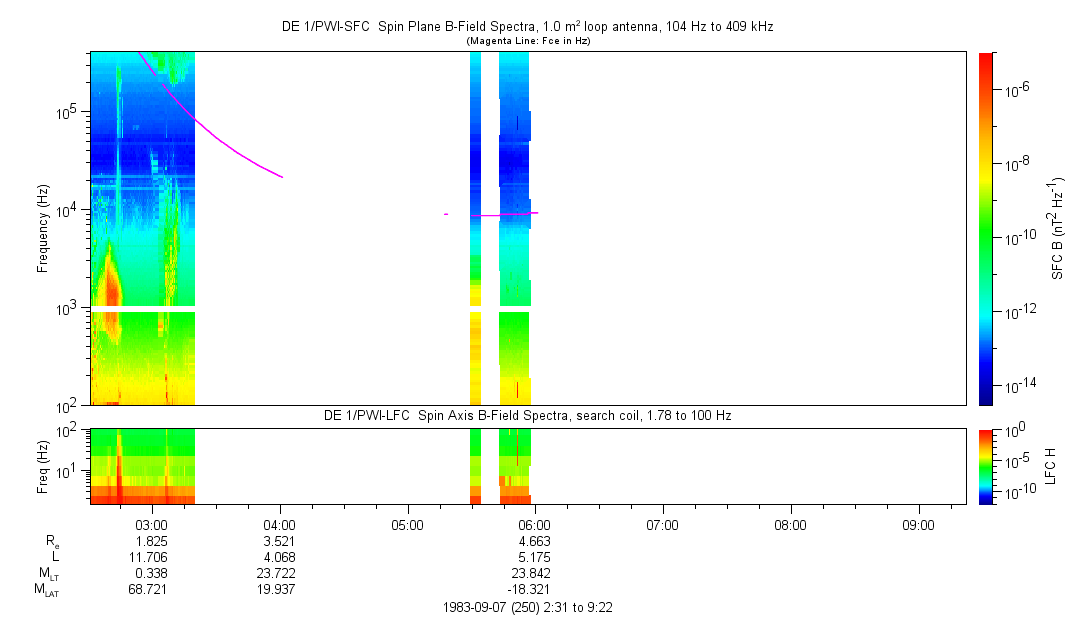Click the MLAT value -18.321
The height and width of the screenshot is (620, 1083).
click(533, 589)
